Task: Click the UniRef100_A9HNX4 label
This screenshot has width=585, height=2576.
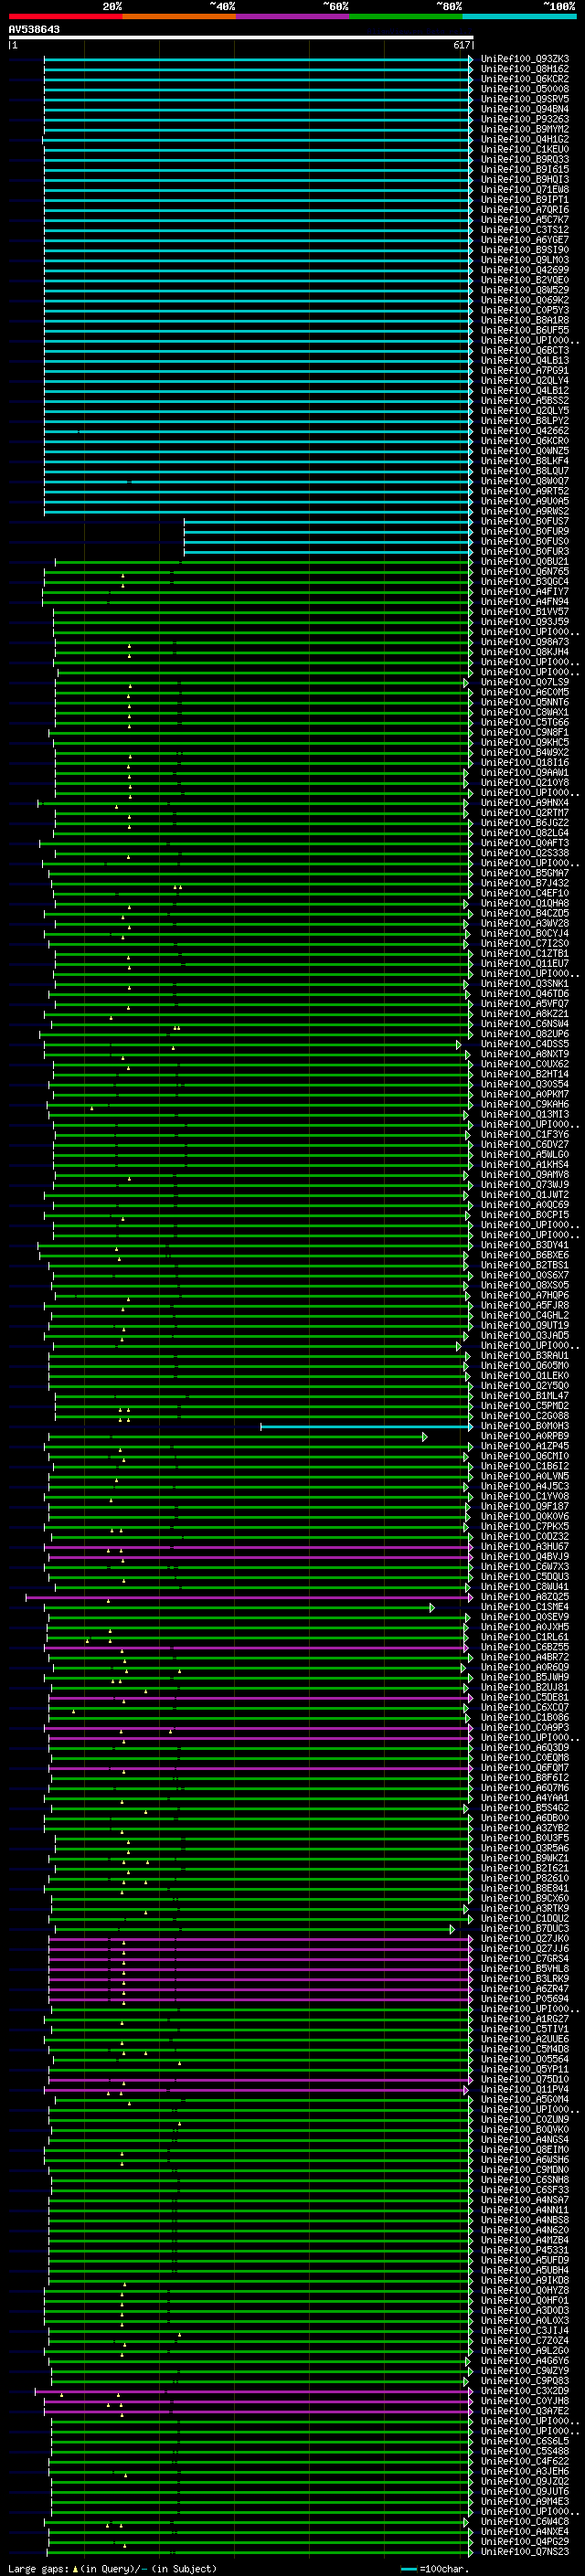Action: (525, 803)
